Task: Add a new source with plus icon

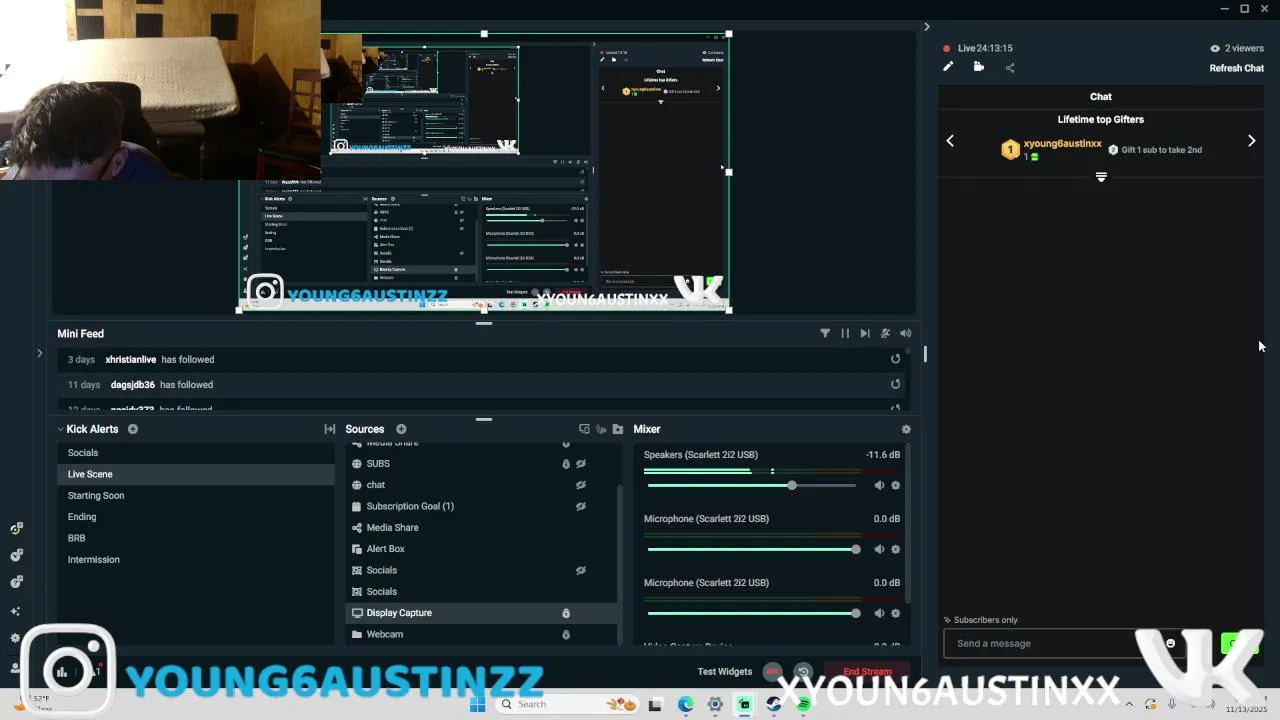Action: pyautogui.click(x=401, y=429)
